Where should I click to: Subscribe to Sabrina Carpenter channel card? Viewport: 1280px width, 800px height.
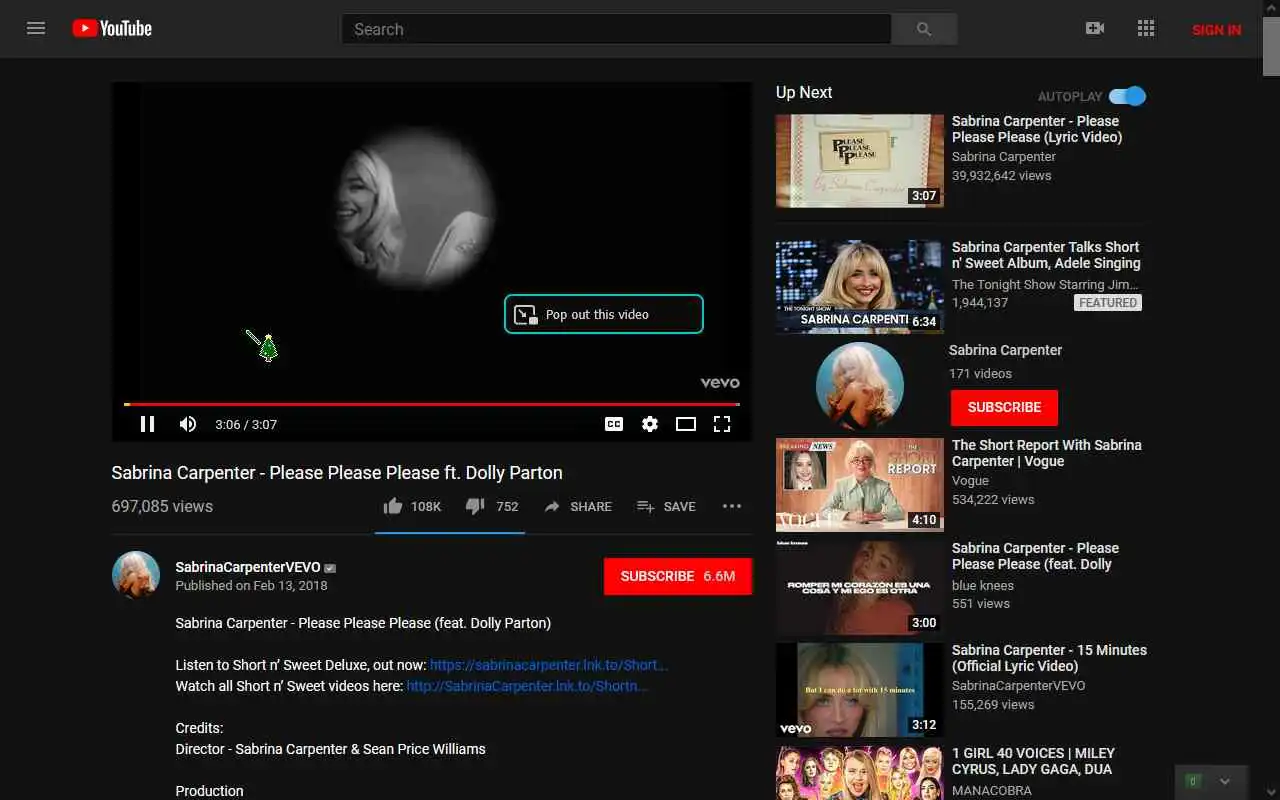(x=1004, y=407)
